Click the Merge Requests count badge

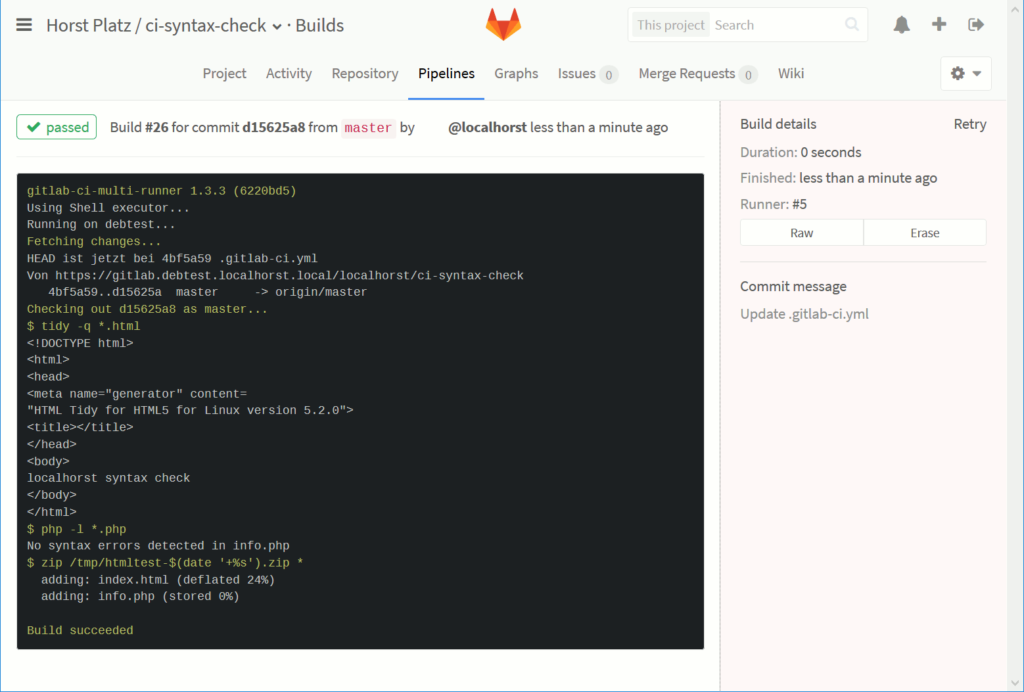pyautogui.click(x=748, y=75)
